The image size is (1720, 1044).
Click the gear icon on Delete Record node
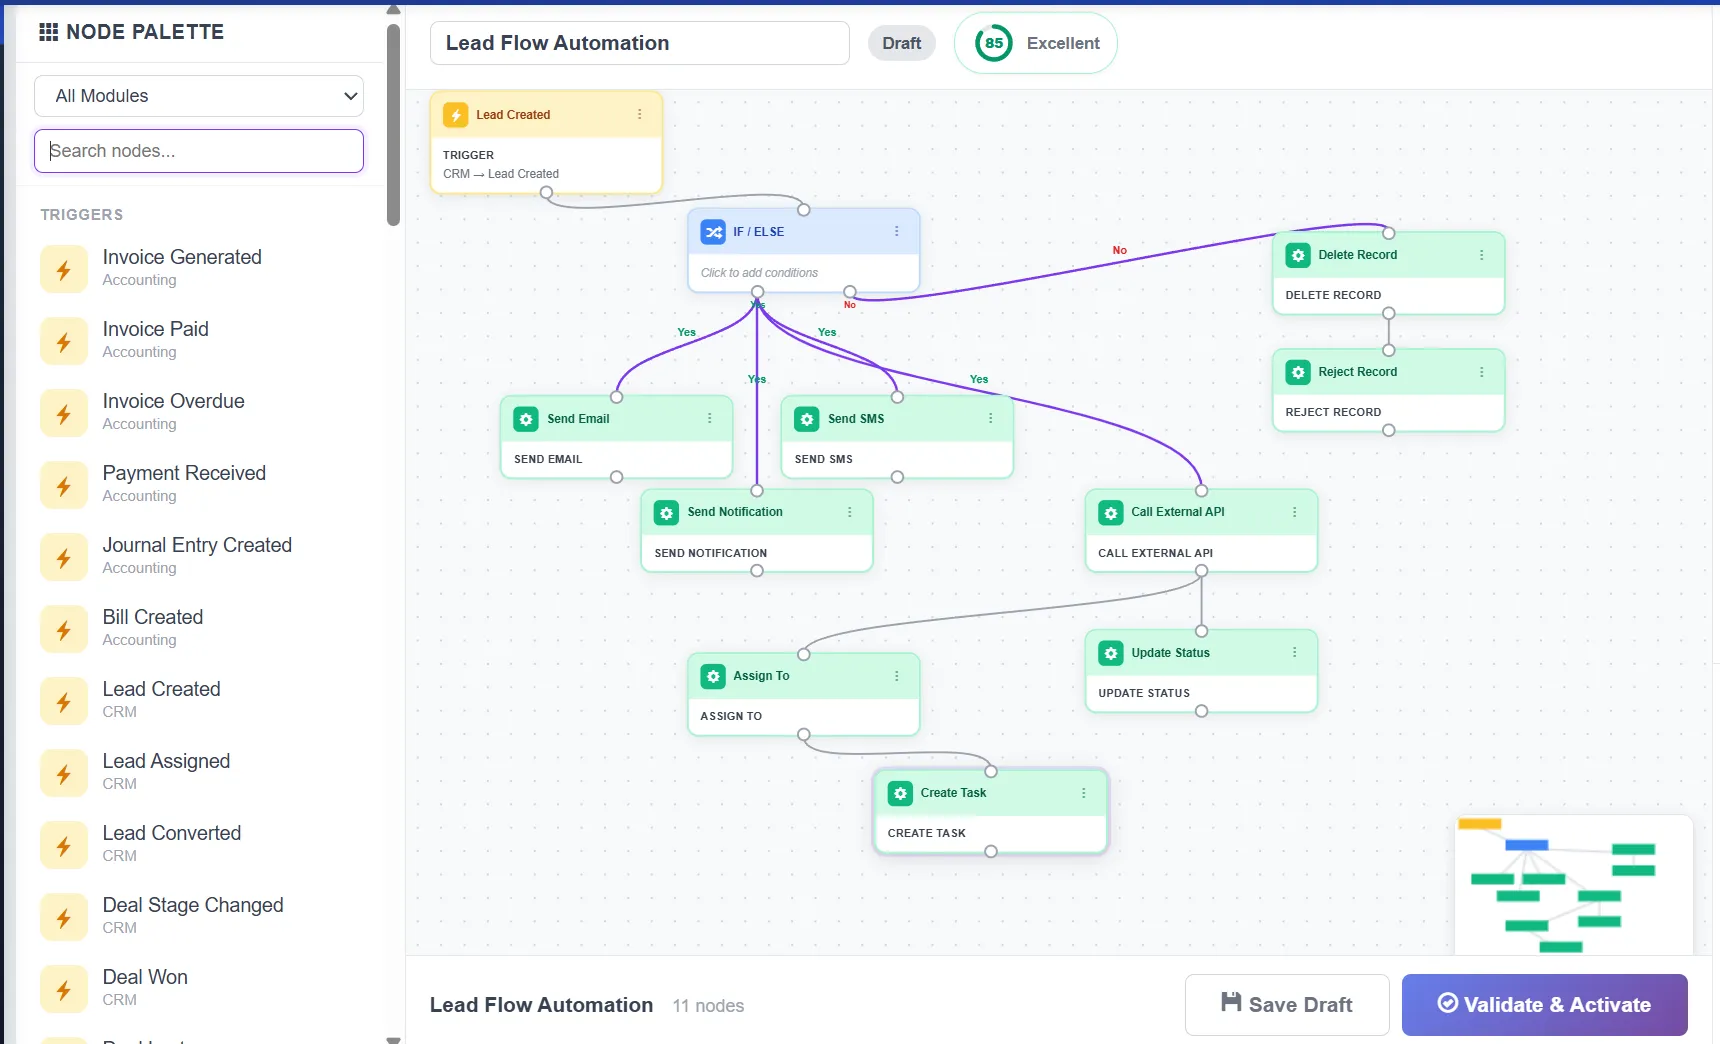pyautogui.click(x=1297, y=254)
